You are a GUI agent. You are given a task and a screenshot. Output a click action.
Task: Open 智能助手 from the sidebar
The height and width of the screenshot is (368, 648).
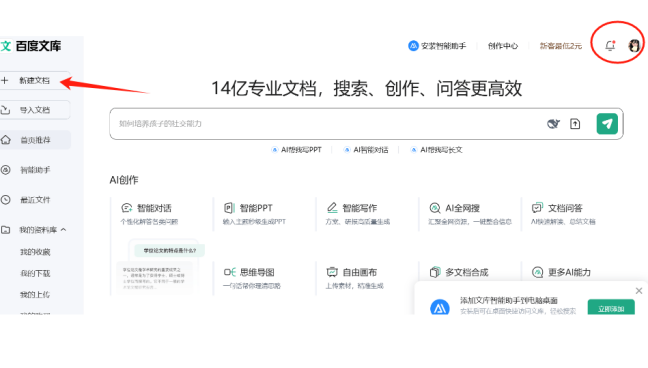tap(35, 170)
